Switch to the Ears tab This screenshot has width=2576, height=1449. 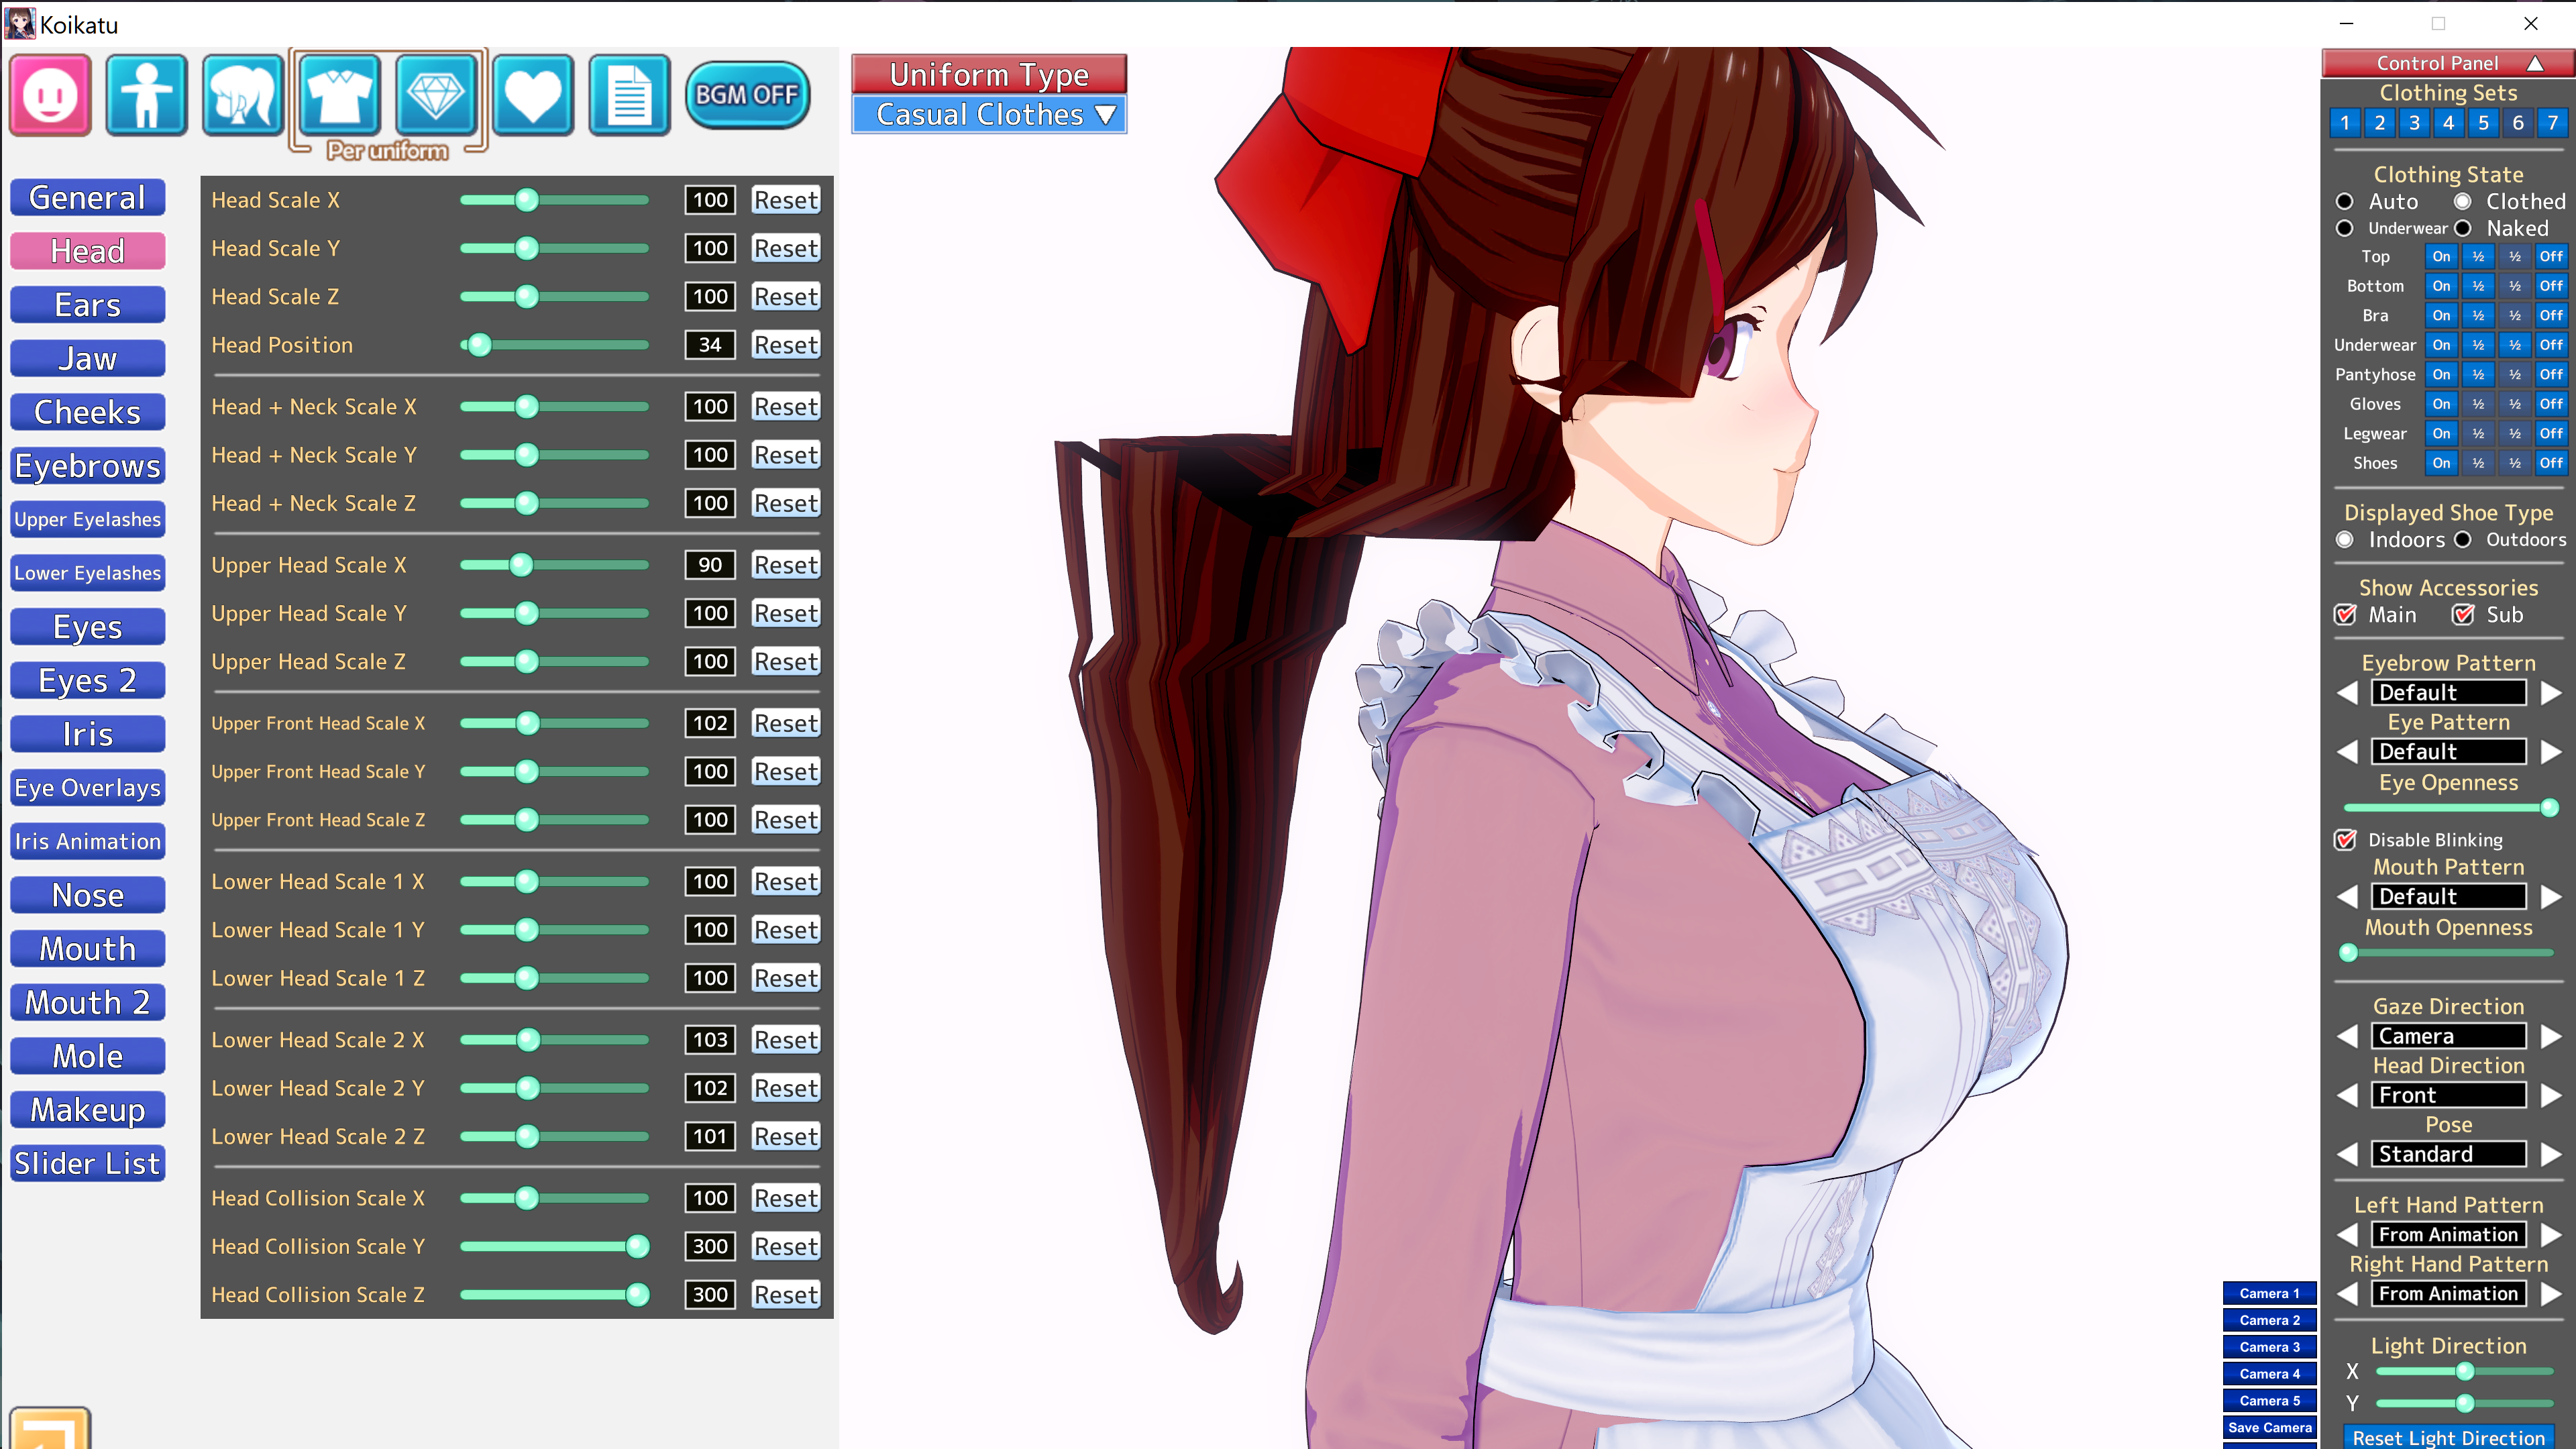[88, 305]
